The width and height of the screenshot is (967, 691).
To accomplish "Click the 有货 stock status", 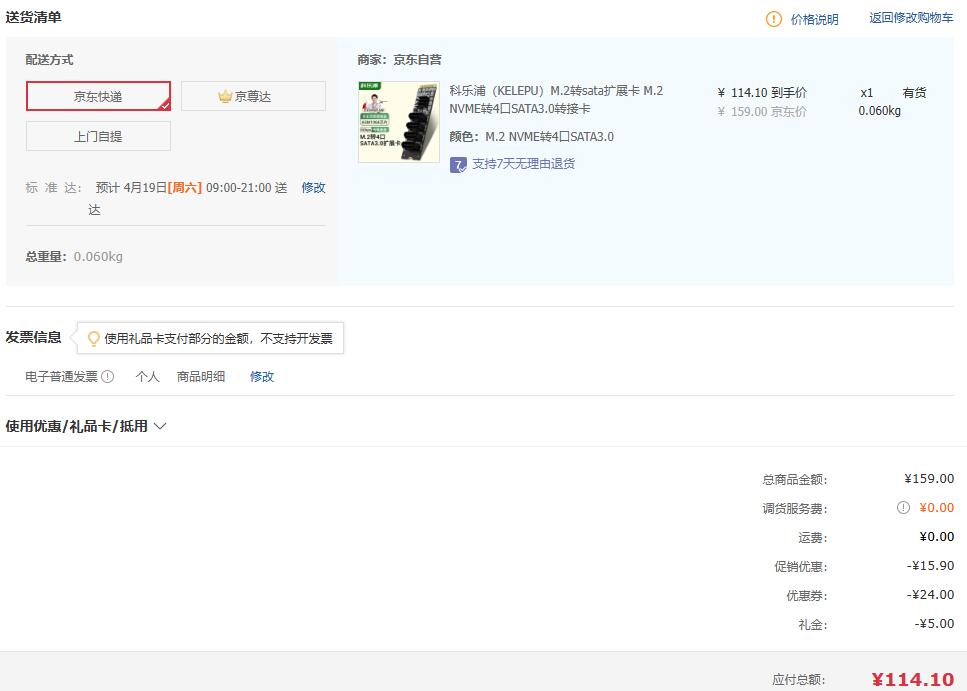I will tap(914, 93).
